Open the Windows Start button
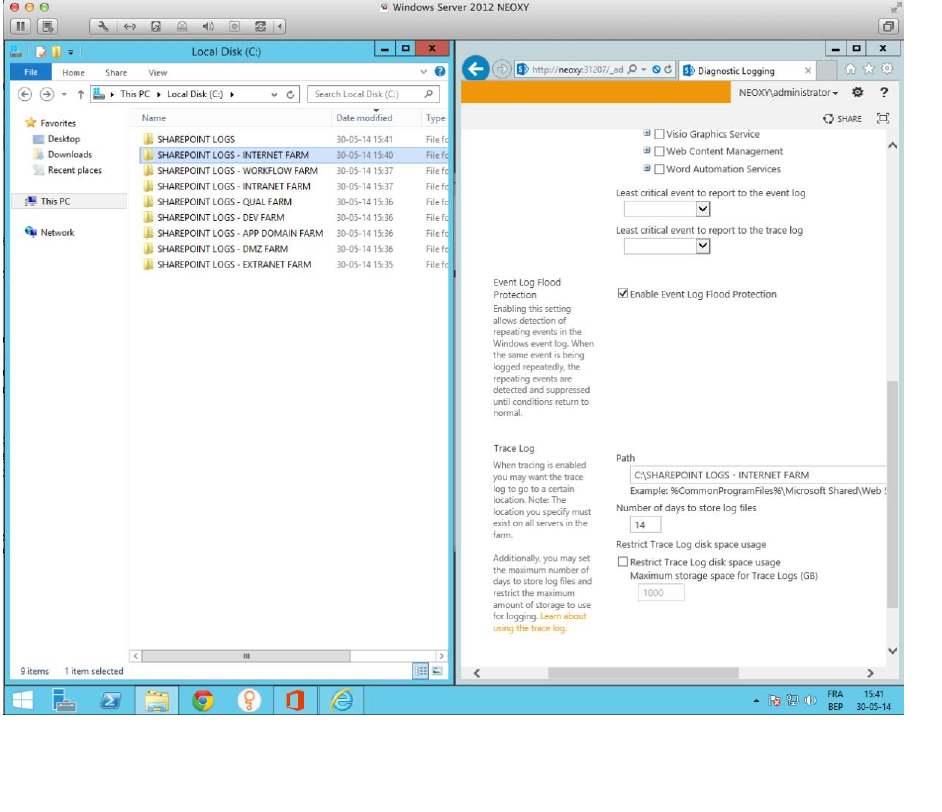942x812 pixels. [23, 700]
